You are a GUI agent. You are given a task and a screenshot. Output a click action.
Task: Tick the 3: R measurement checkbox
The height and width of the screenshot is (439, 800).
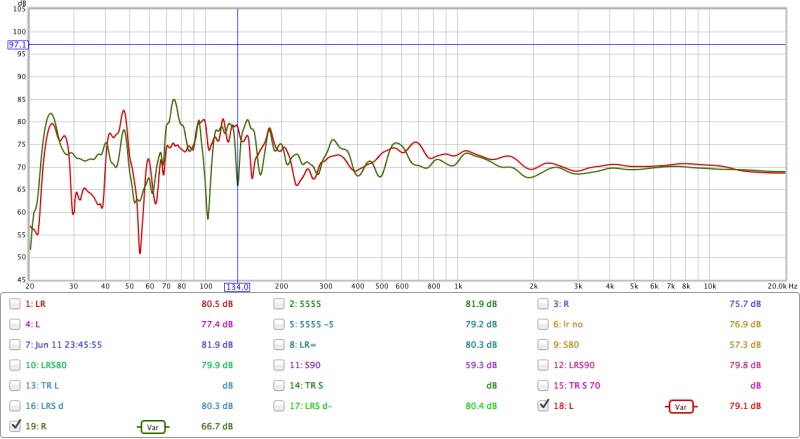click(x=545, y=303)
